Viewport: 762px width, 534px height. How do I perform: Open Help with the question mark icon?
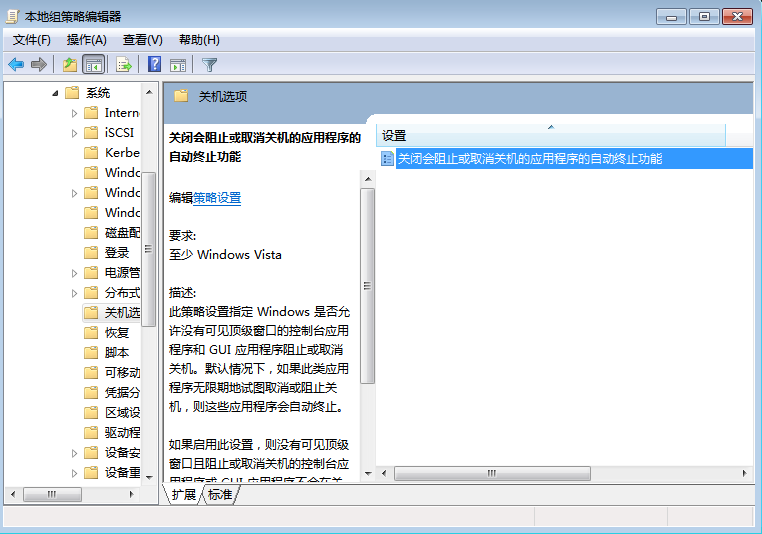(155, 64)
